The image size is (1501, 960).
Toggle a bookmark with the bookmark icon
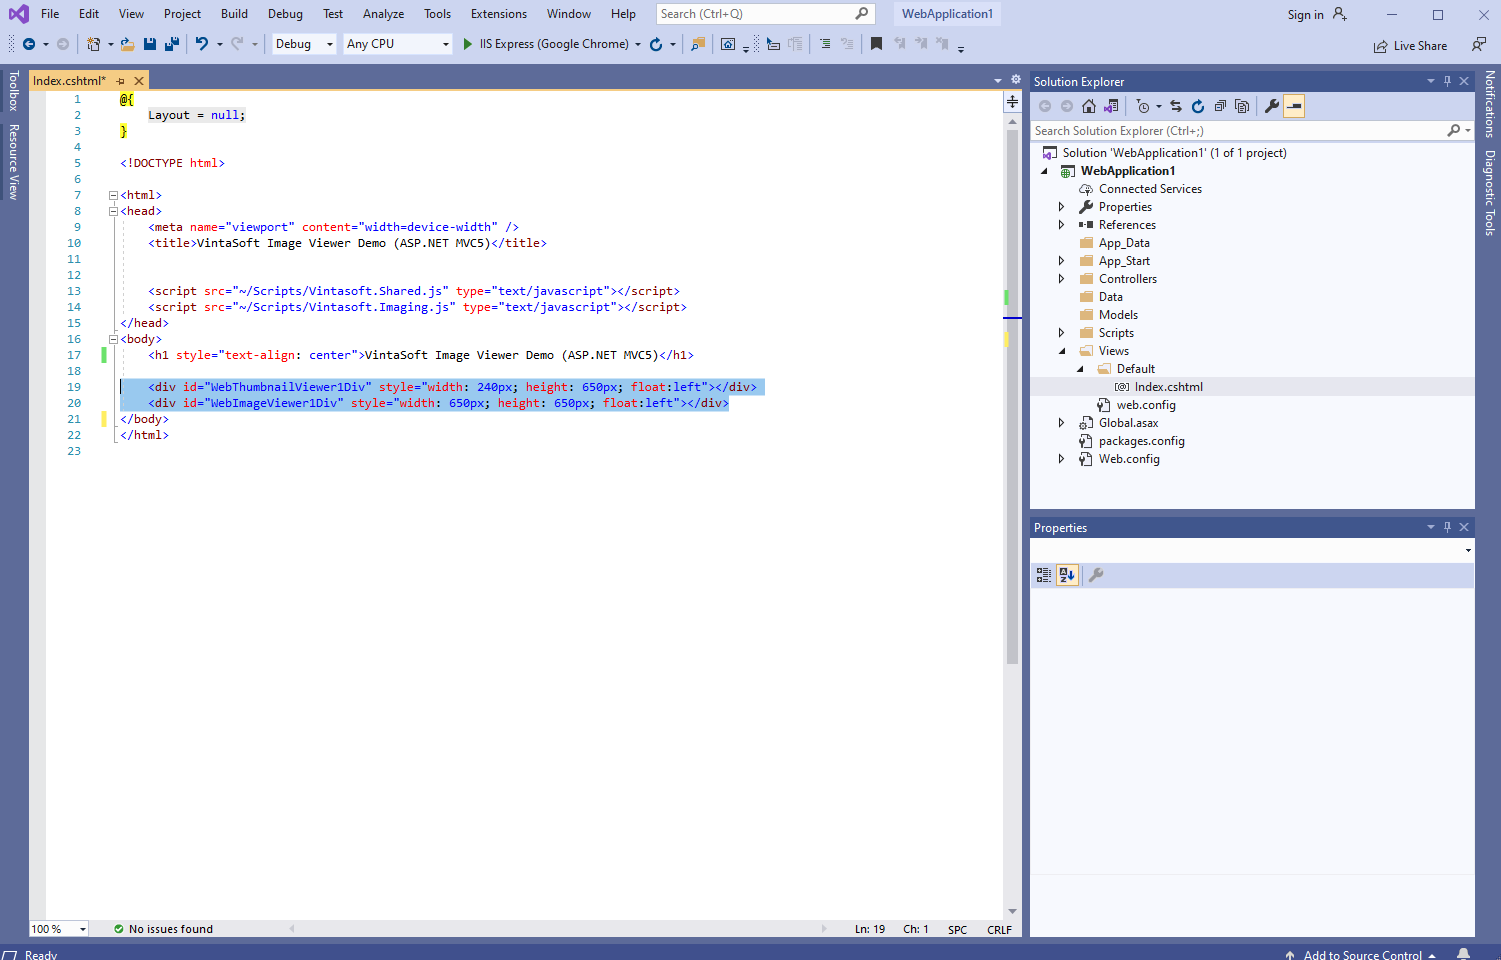[x=876, y=44]
